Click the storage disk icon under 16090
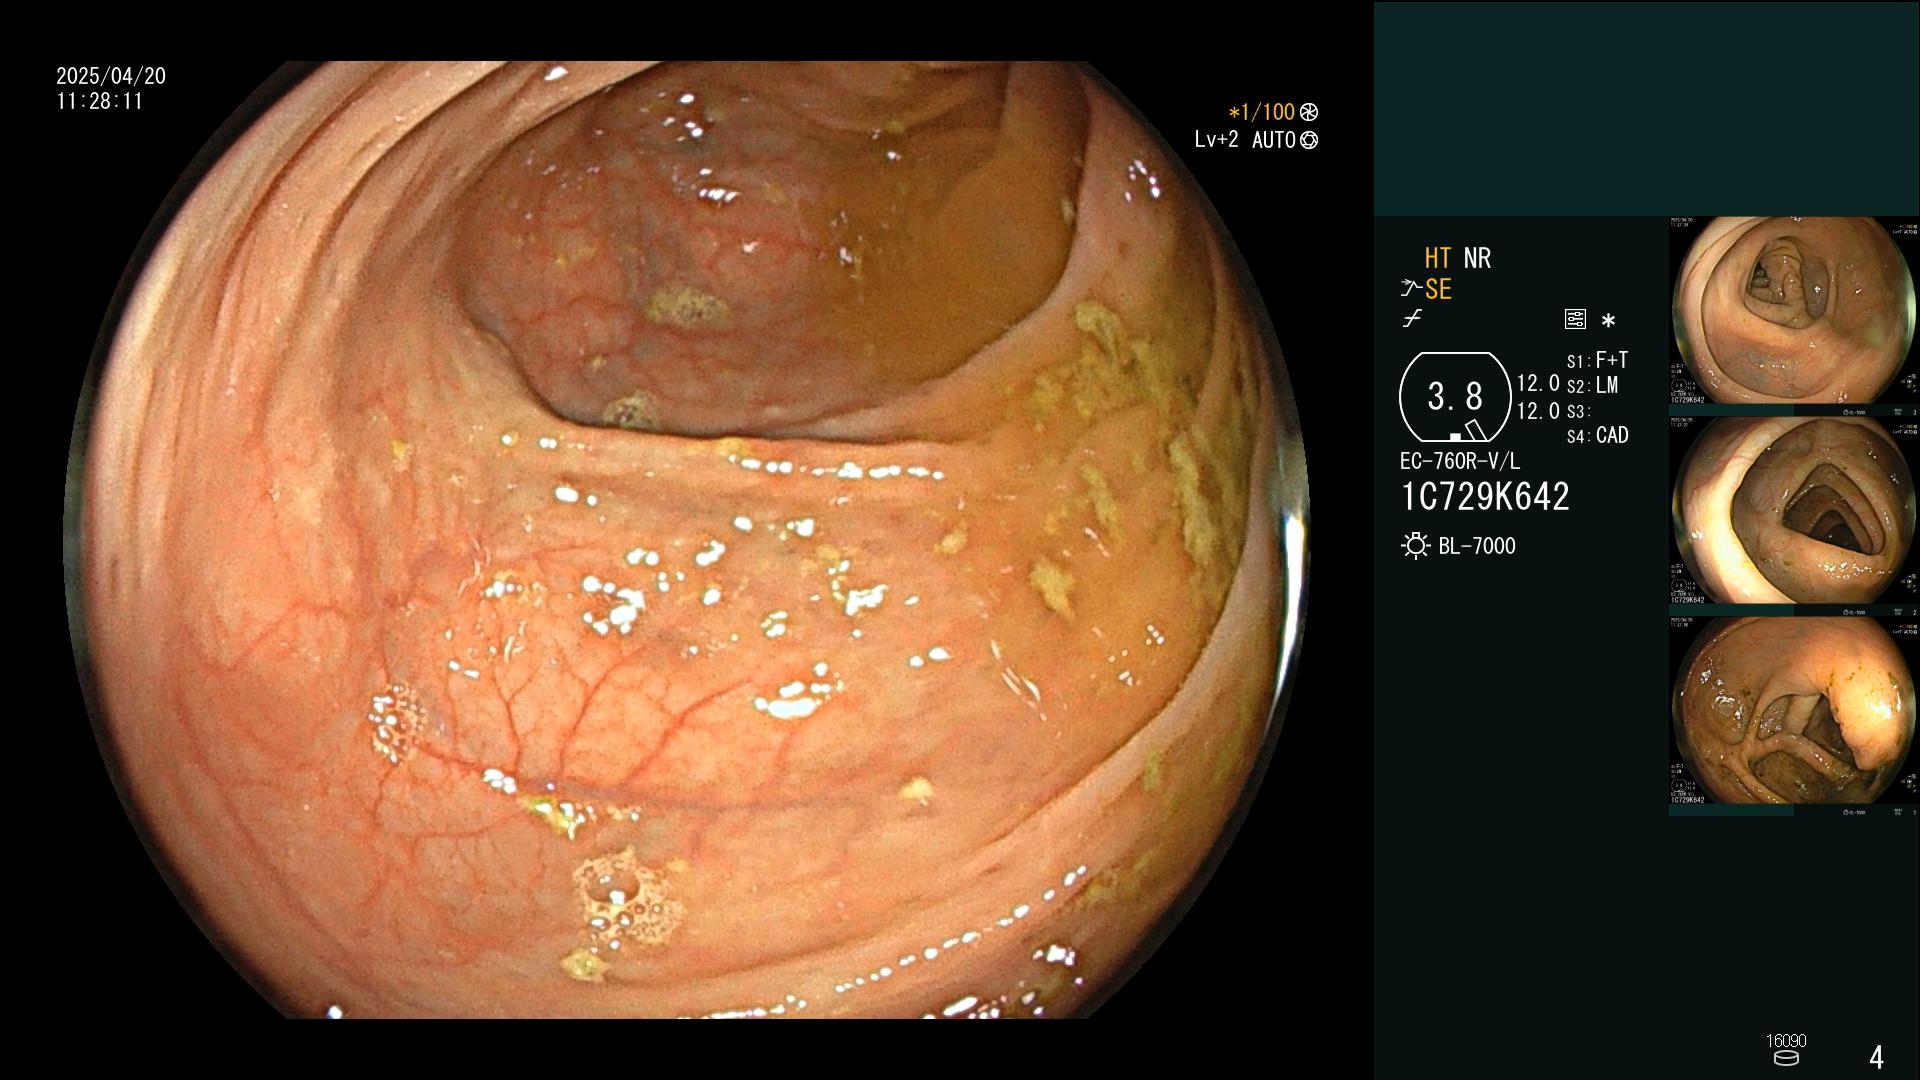The height and width of the screenshot is (1080, 1920). 1786,1058
